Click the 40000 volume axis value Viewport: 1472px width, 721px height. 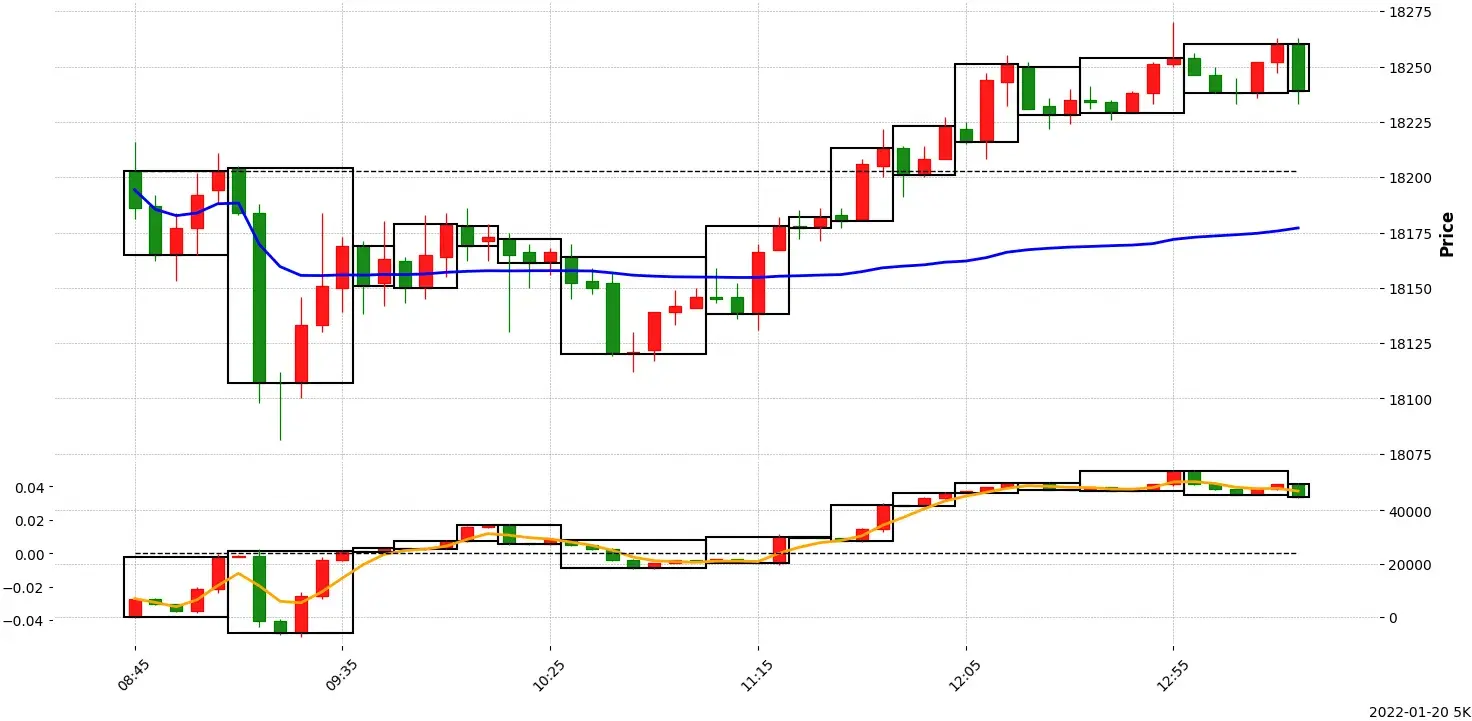[1411, 512]
